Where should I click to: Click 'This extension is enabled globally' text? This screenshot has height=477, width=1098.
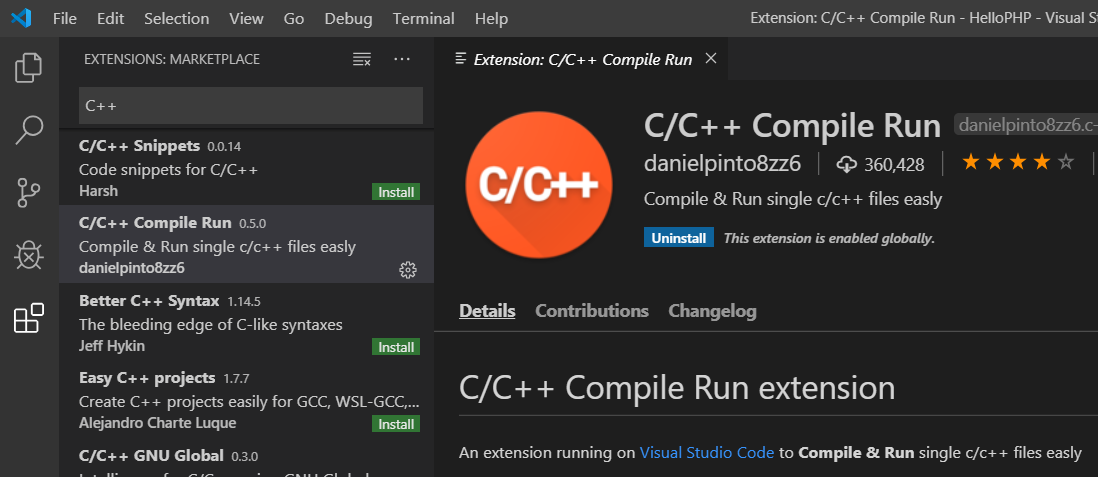coord(829,238)
